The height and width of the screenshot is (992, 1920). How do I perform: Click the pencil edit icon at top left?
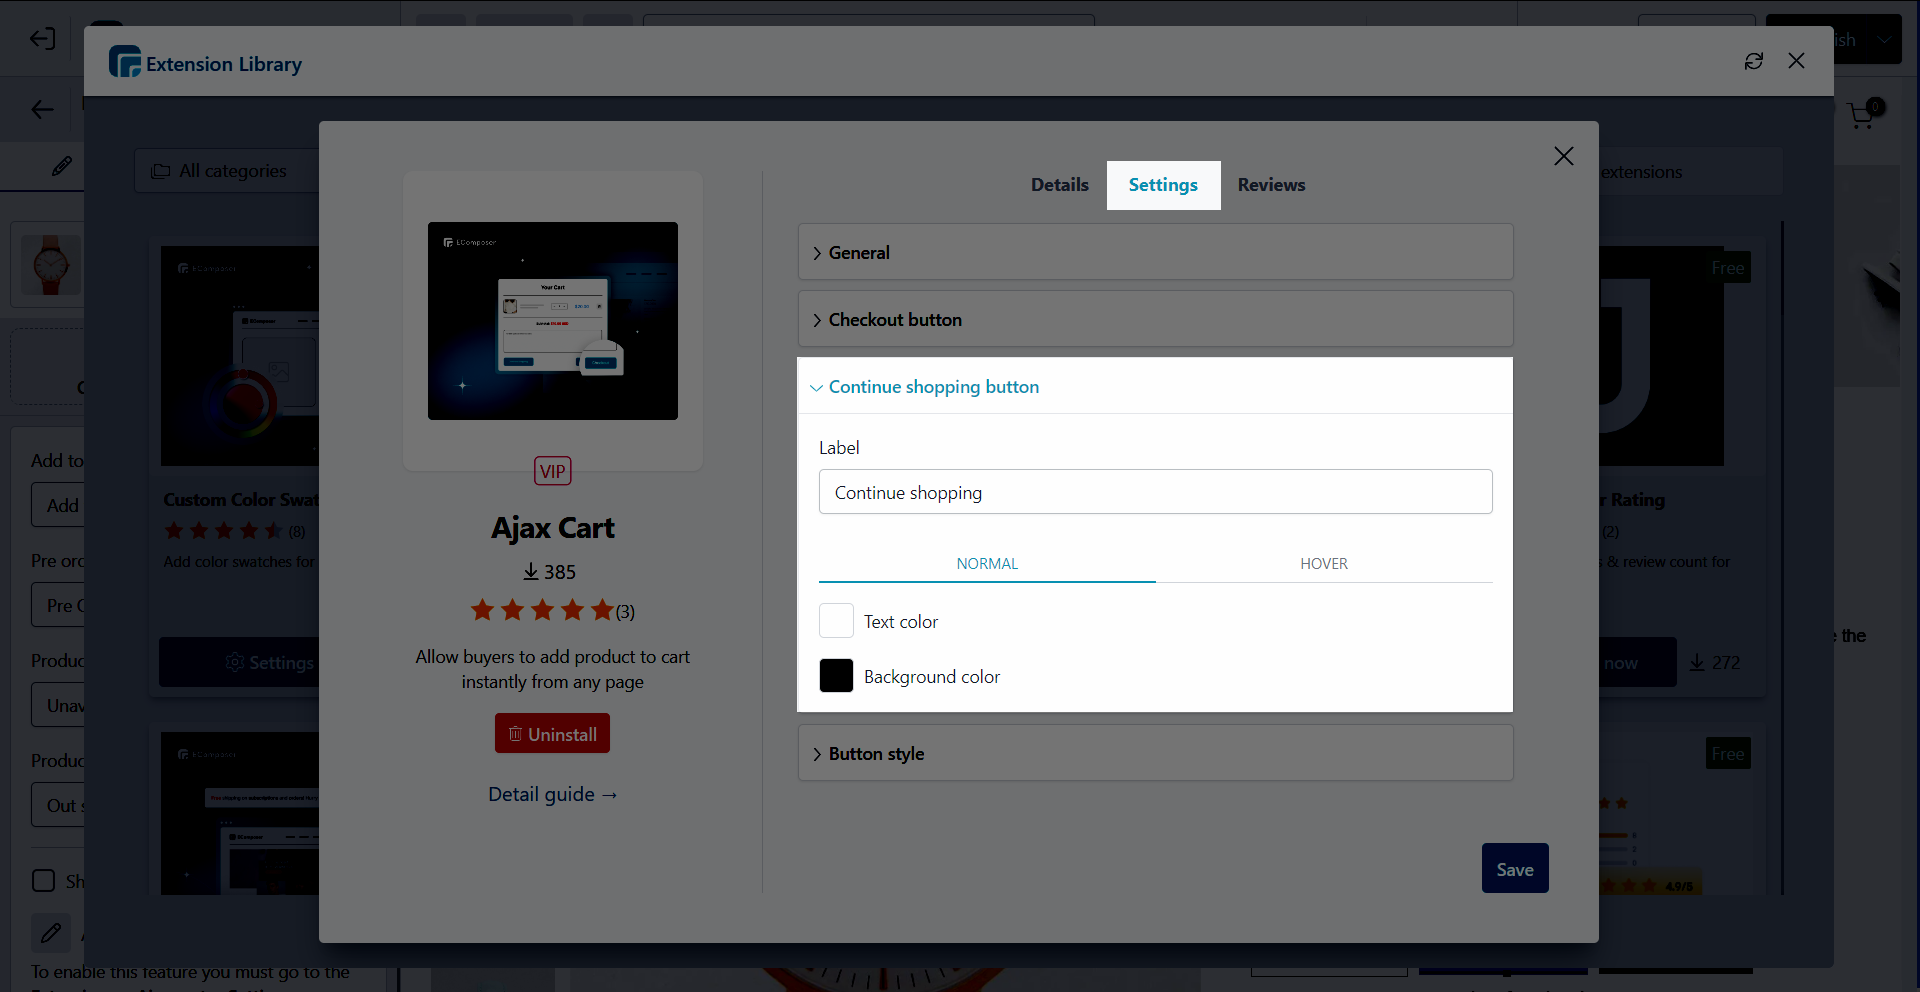click(61, 166)
